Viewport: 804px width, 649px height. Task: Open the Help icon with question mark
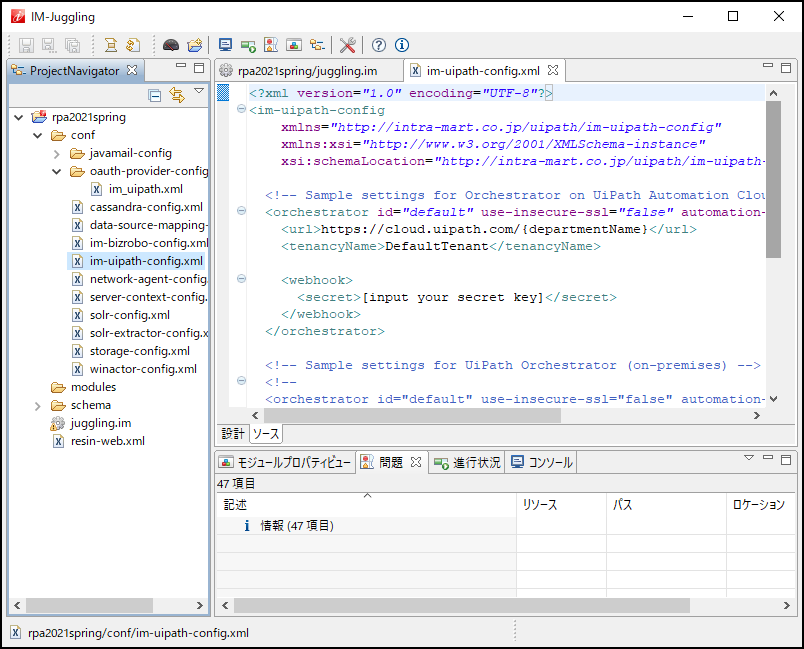point(380,45)
